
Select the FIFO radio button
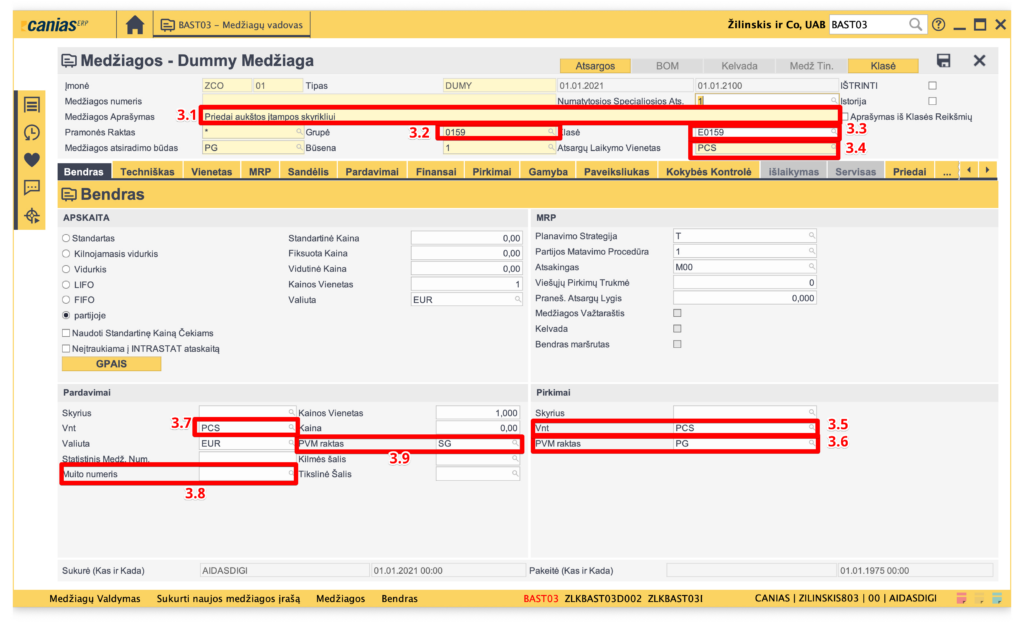[67, 299]
